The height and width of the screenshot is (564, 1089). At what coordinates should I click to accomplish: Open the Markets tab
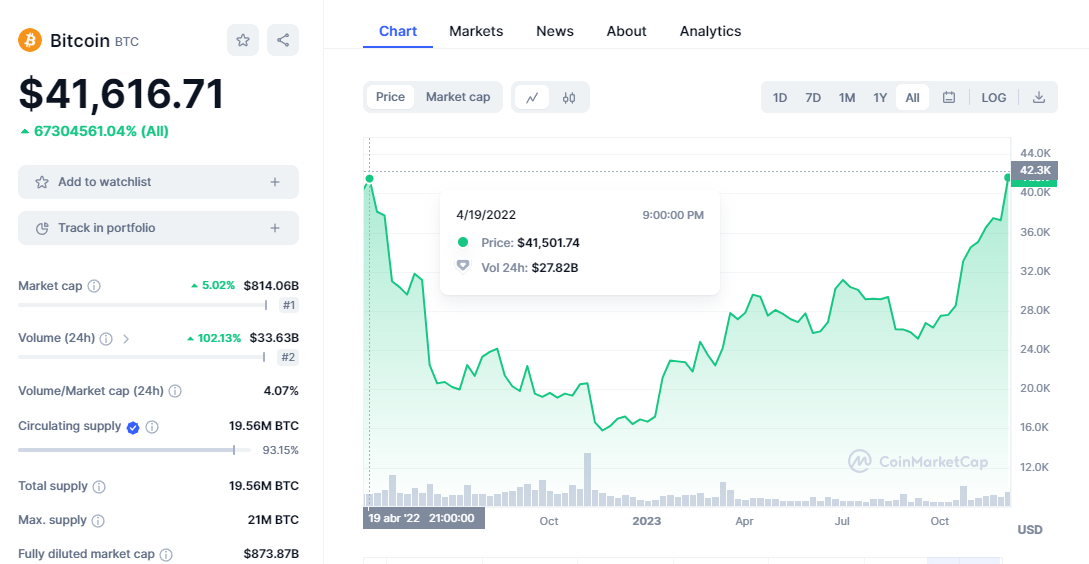(476, 31)
